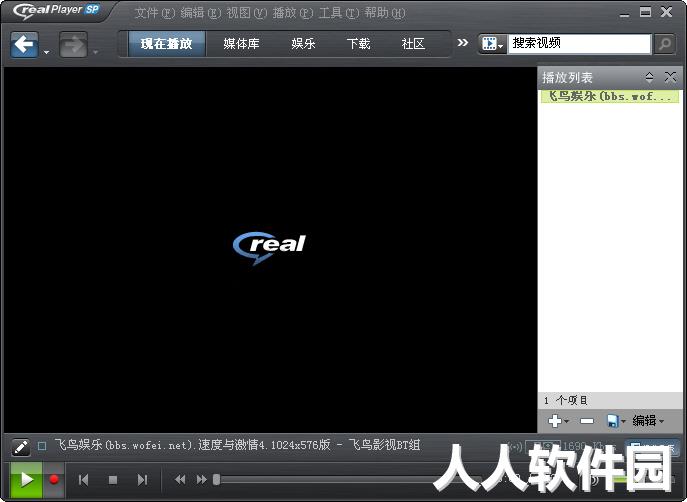Click the pencil edit clip info icon
This screenshot has width=687, height=502.
click(x=21, y=447)
